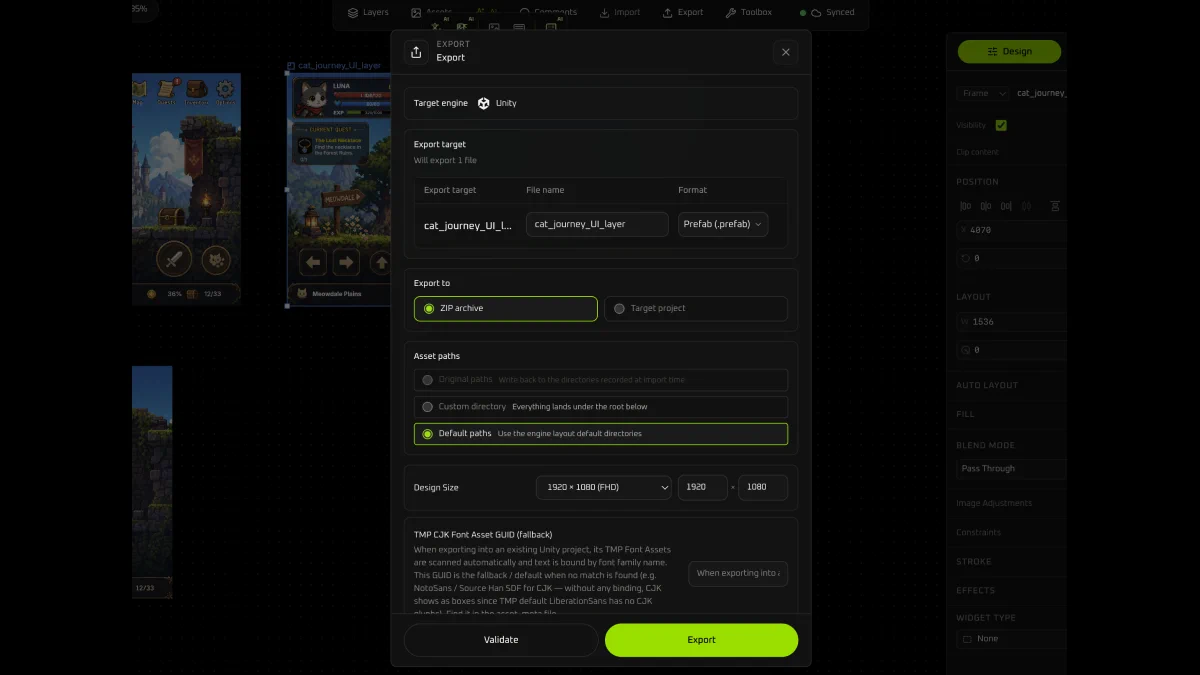
Task: Click the align horizontal center icon under Position
Action: [x=986, y=206]
